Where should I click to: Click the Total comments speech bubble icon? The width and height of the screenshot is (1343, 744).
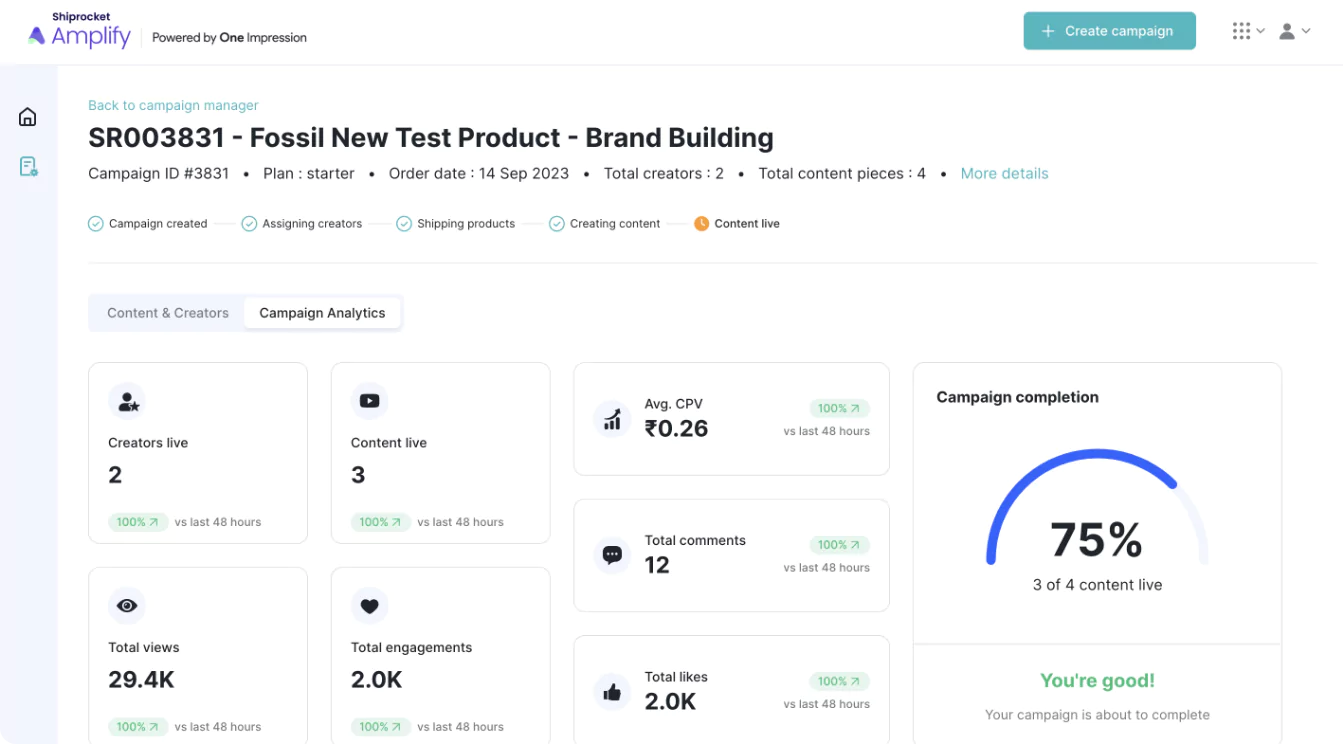click(x=612, y=555)
